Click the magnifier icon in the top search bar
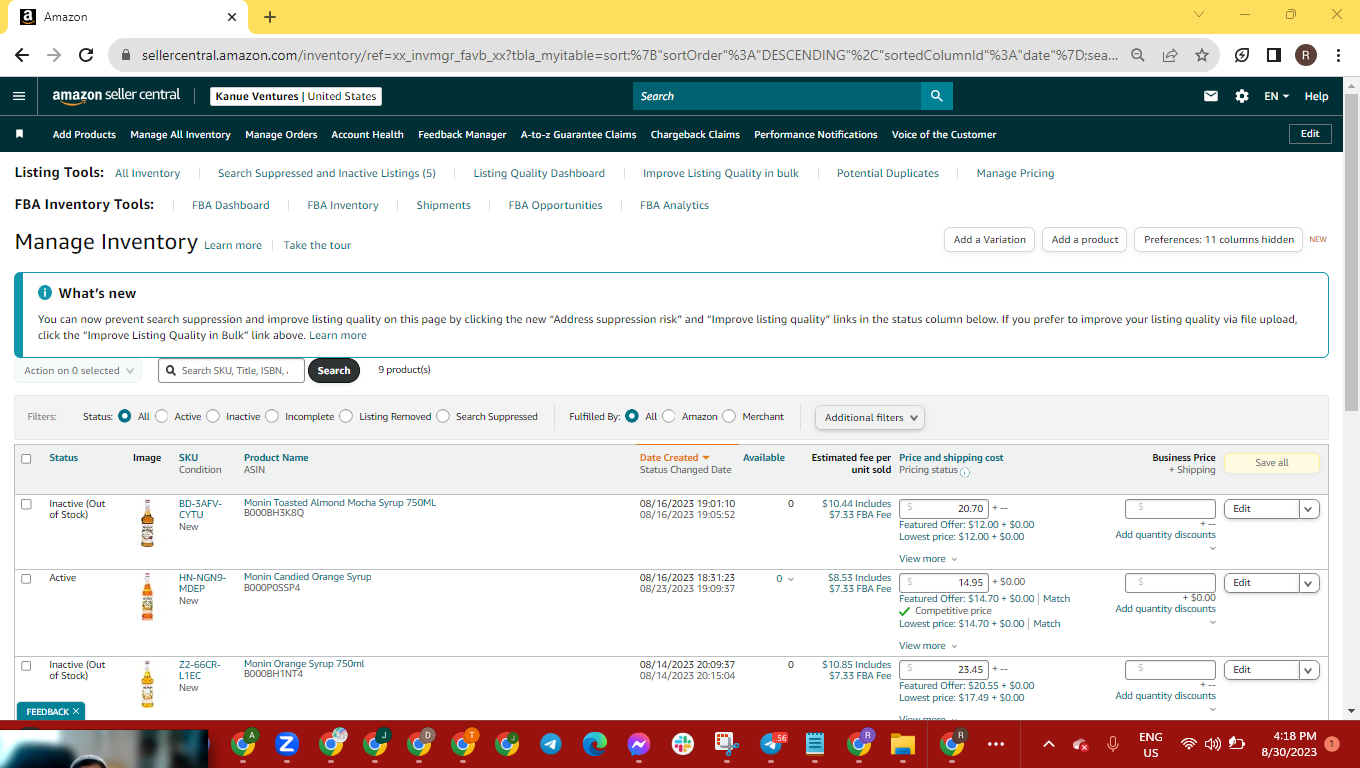The width and height of the screenshot is (1360, 768). click(937, 96)
